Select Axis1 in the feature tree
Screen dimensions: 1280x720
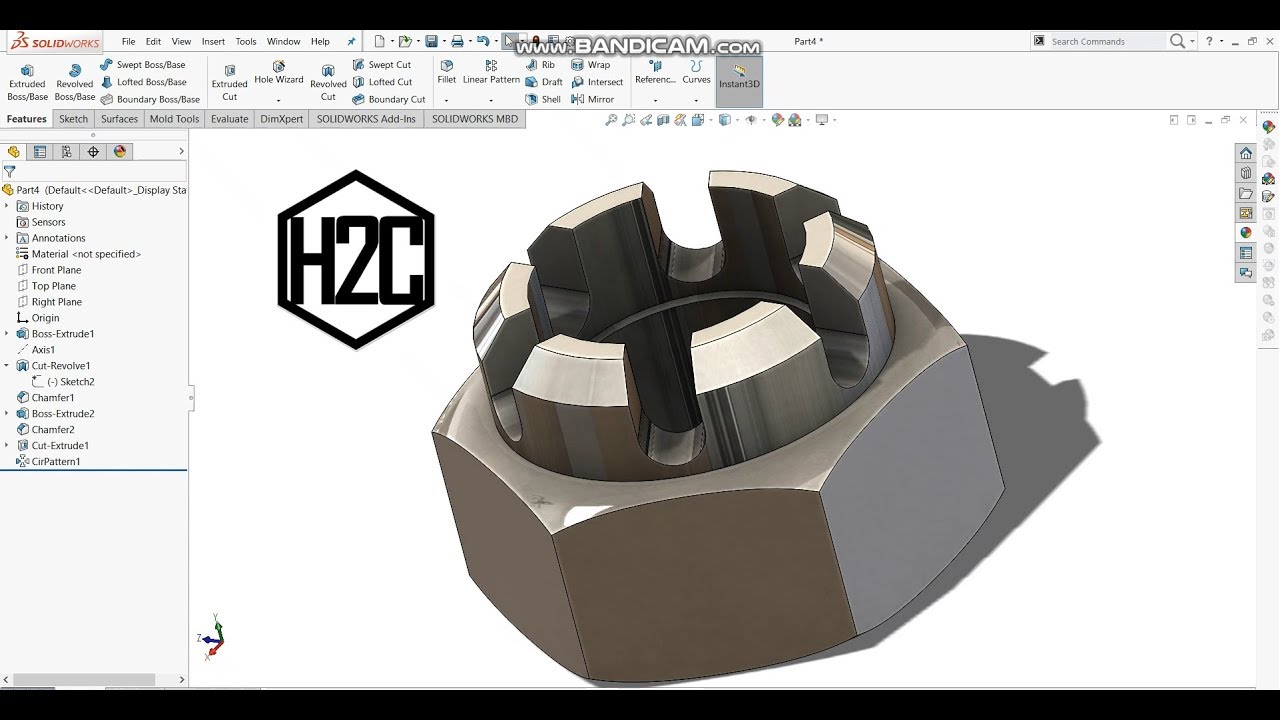point(36,350)
